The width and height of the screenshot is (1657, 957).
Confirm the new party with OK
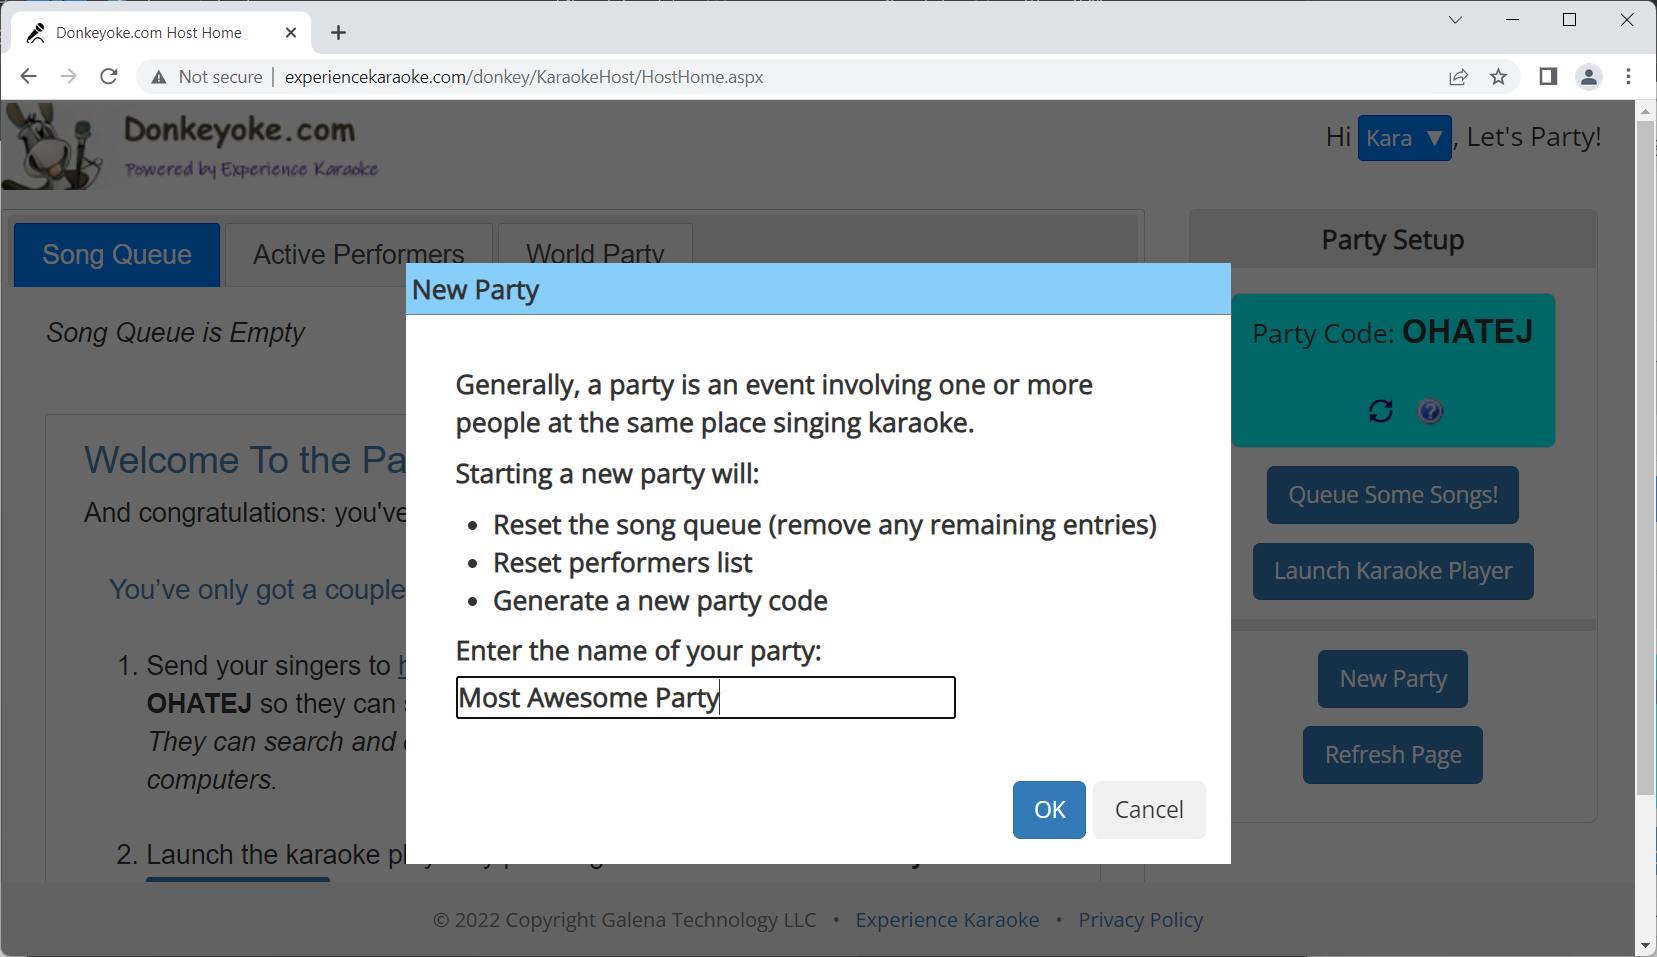click(1049, 810)
